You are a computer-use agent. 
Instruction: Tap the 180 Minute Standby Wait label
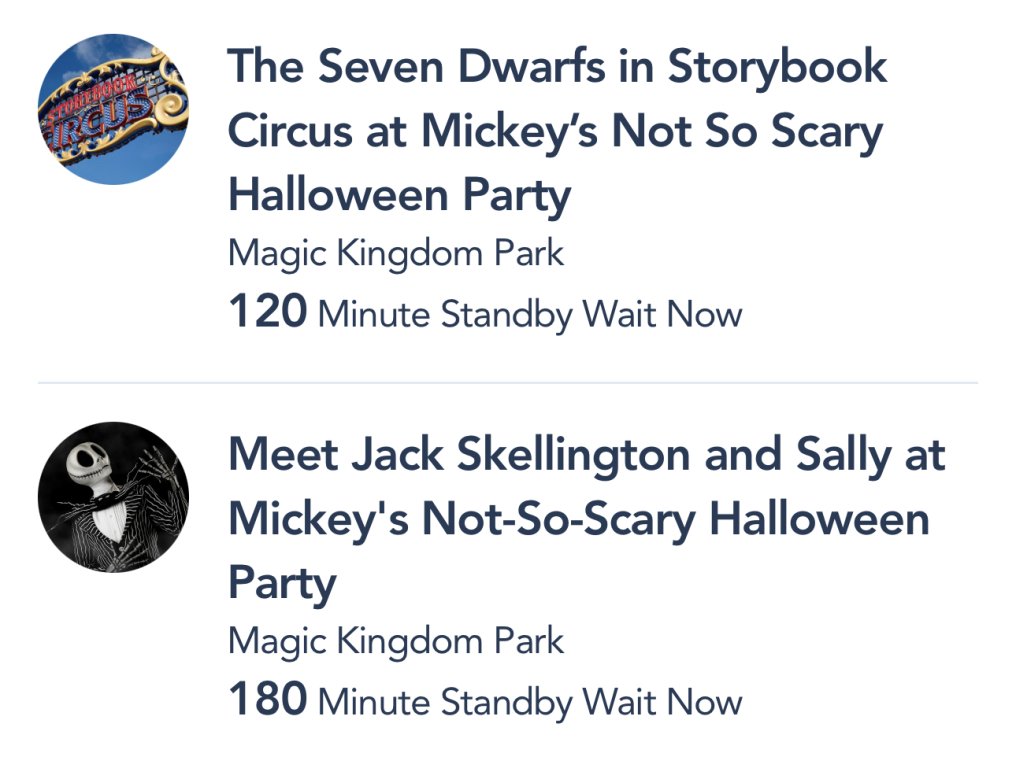(485, 700)
